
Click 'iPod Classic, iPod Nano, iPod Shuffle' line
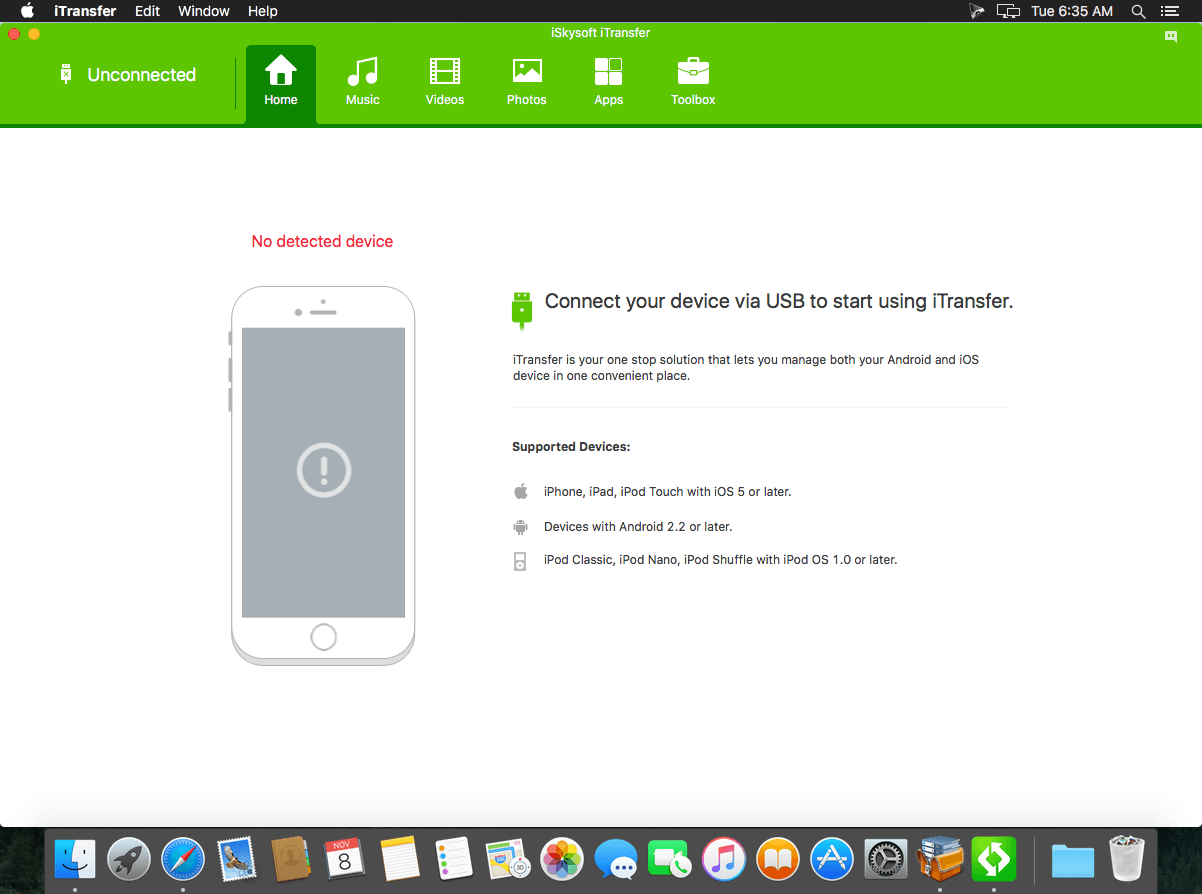pos(720,560)
